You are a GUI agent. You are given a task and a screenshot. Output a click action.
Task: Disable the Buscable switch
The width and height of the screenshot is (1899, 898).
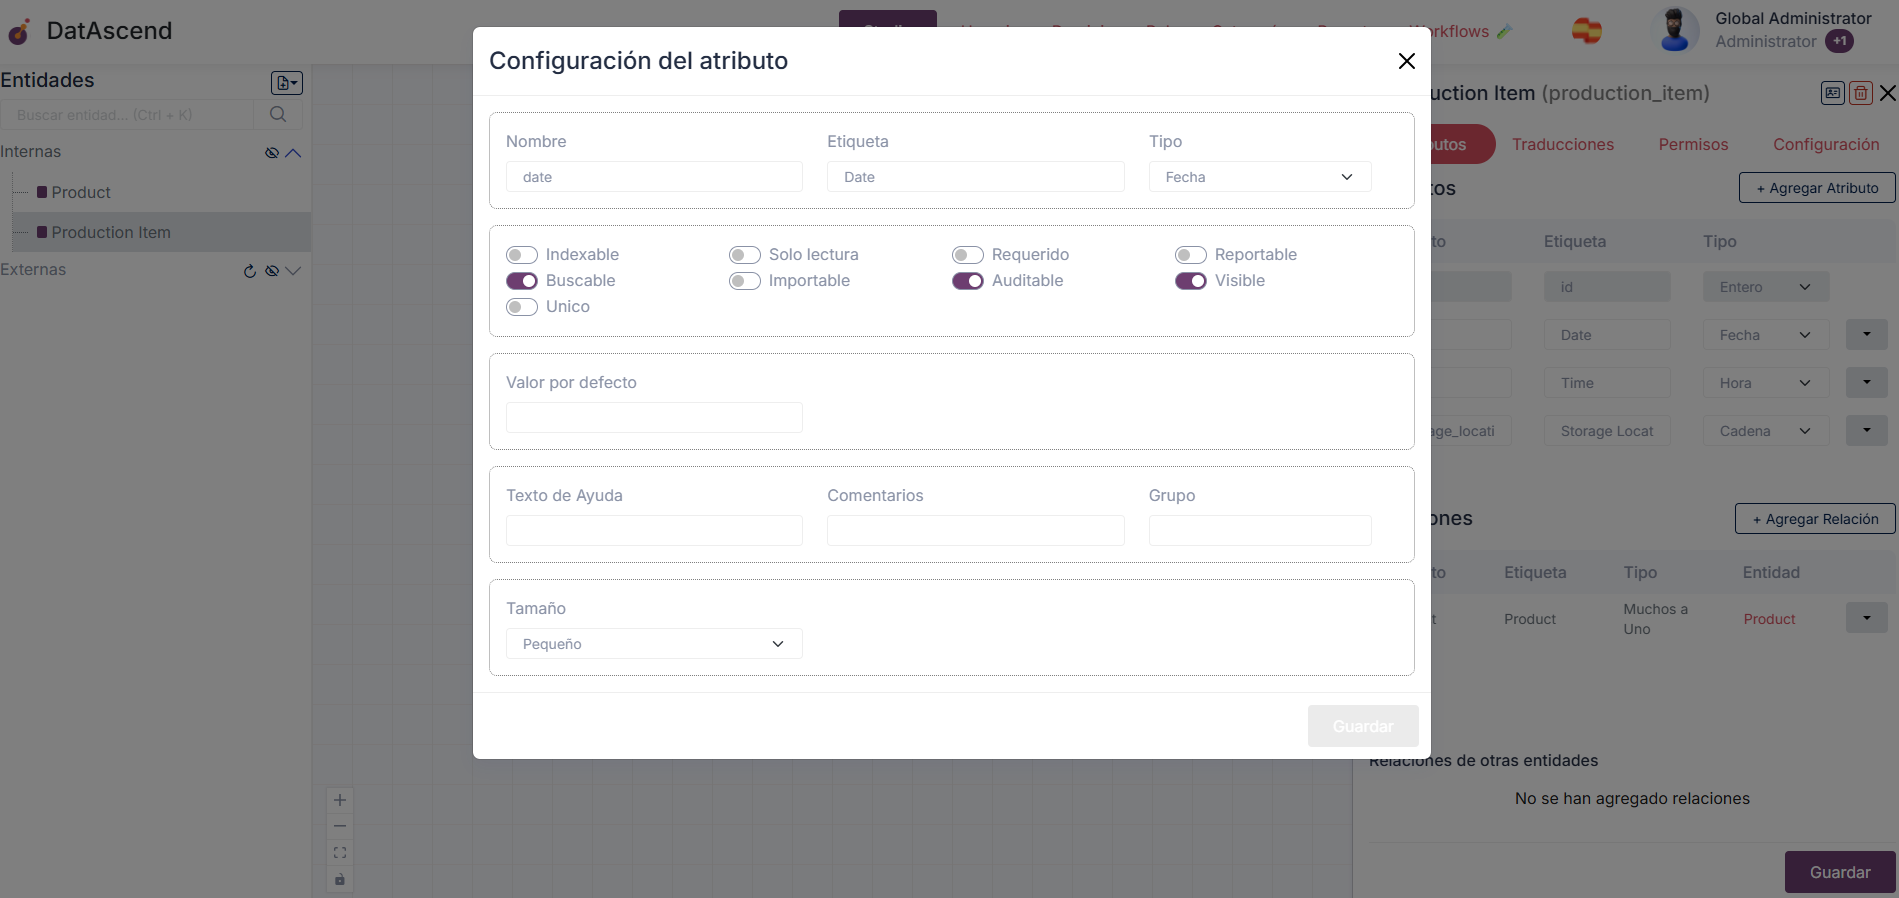(522, 281)
